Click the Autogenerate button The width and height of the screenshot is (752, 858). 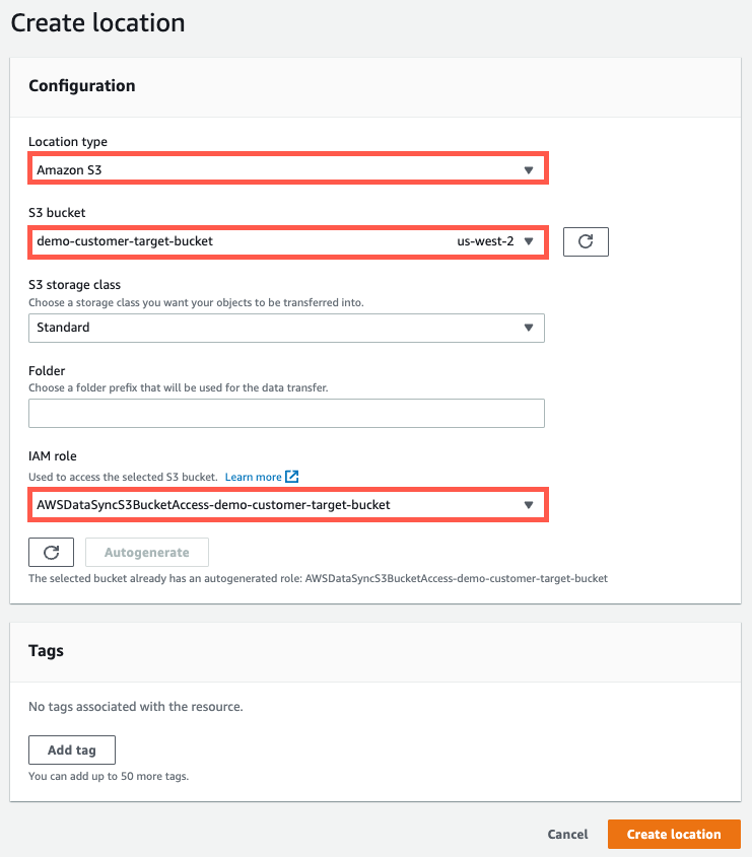tap(146, 551)
